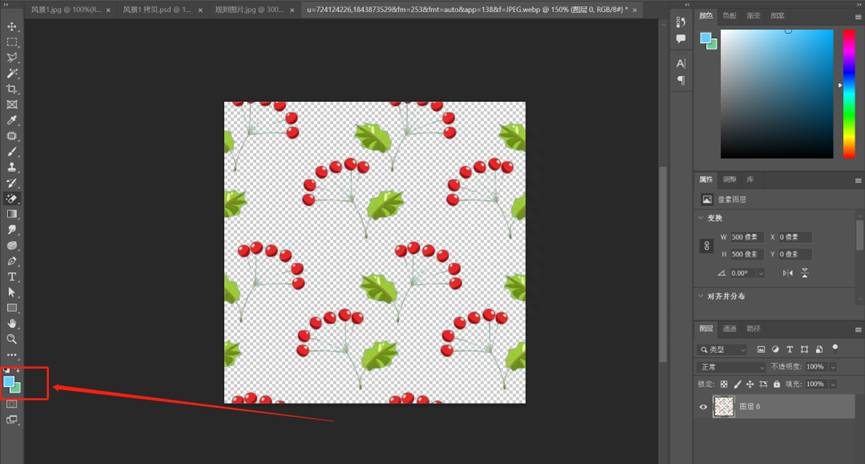Select the Zoom magnifier tool
Screen dimensions: 865x464
[x=12, y=339]
